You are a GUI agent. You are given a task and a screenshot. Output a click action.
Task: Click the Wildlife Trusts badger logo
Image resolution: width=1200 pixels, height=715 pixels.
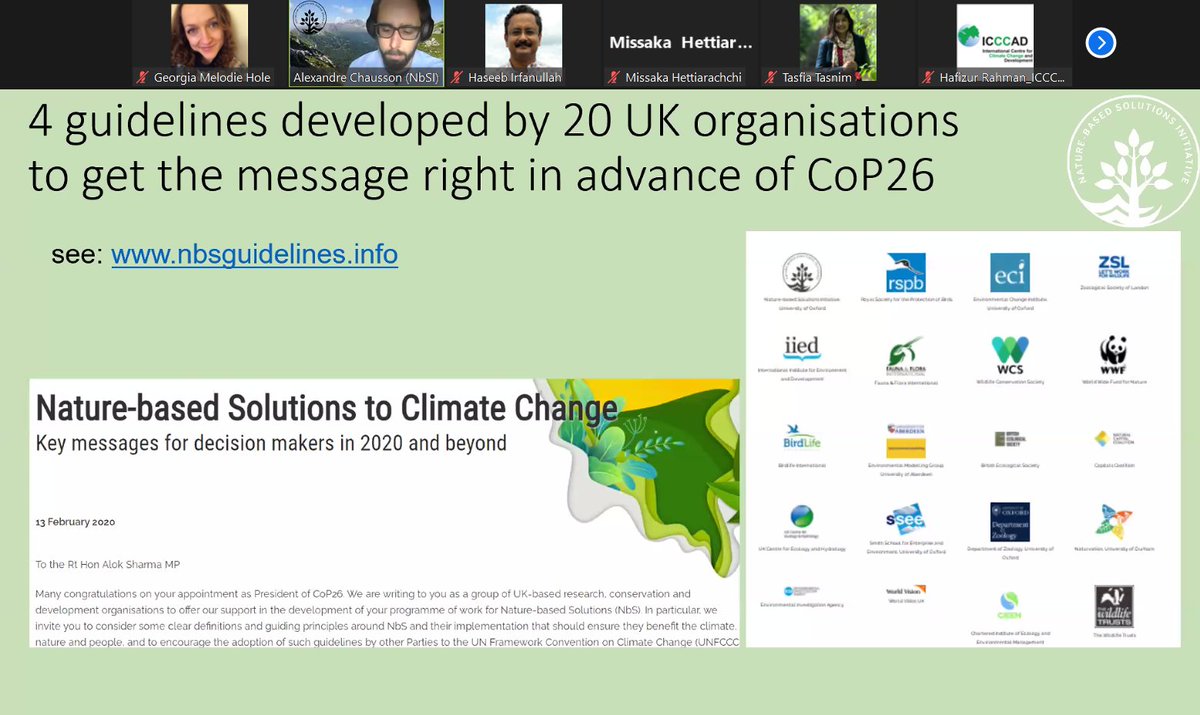[1113, 607]
